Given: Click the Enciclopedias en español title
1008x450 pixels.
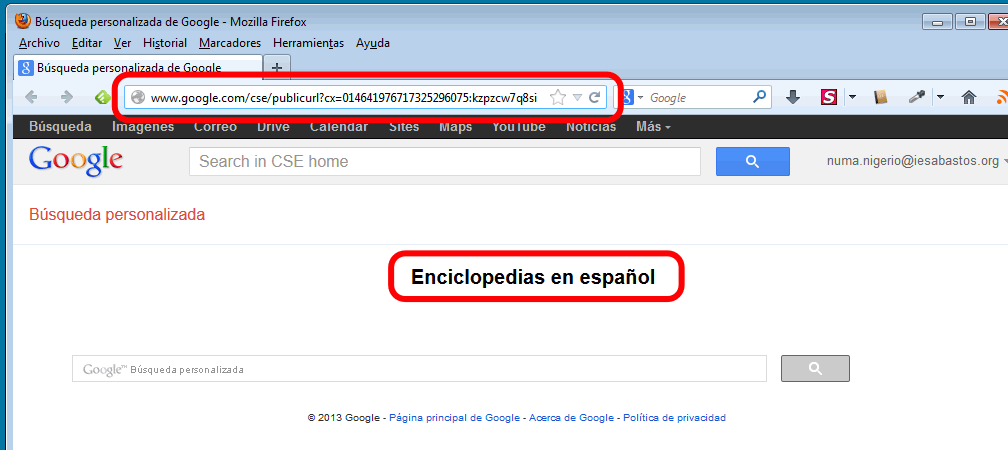Looking at the screenshot, I should pyautogui.click(x=533, y=277).
